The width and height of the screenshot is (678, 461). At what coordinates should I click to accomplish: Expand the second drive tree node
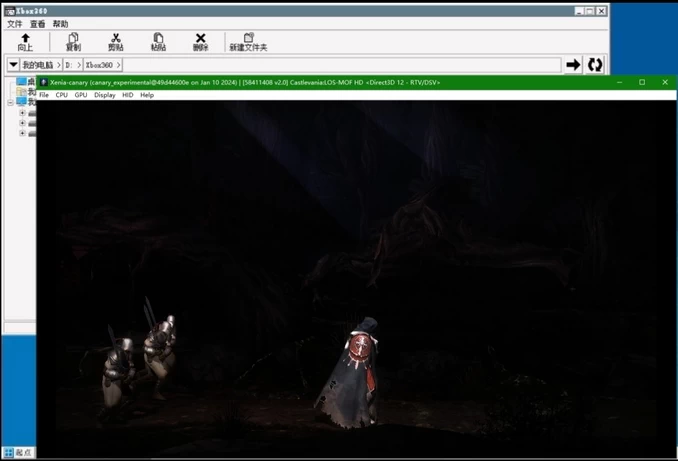click(x=22, y=123)
